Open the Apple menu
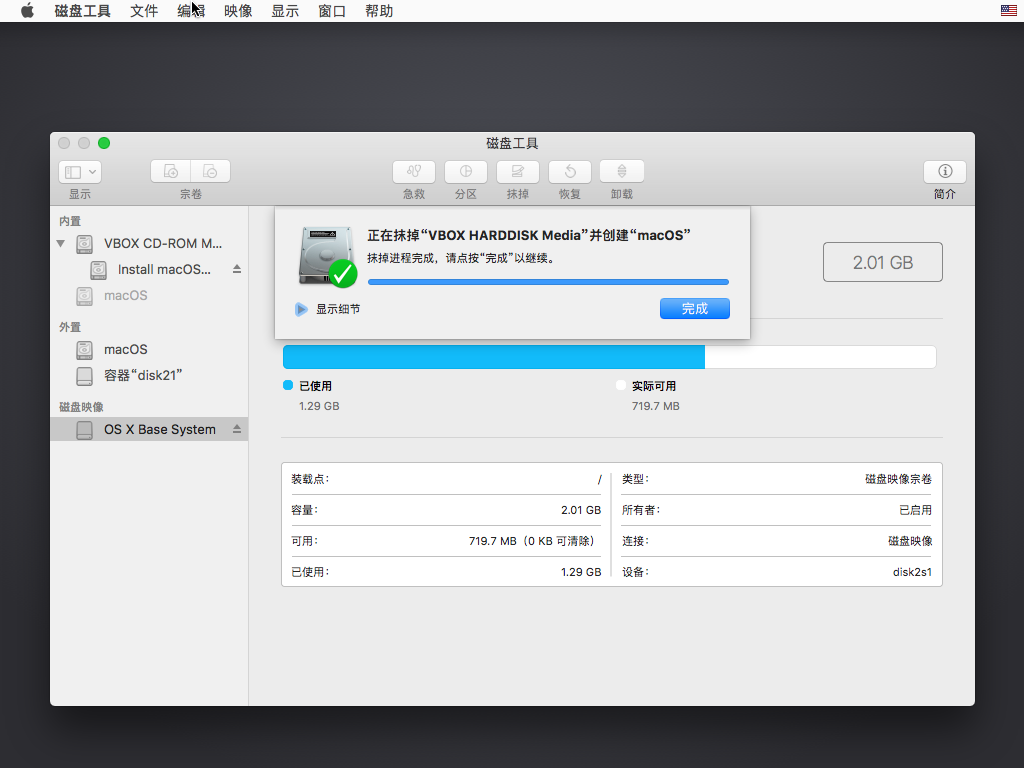 coord(27,11)
